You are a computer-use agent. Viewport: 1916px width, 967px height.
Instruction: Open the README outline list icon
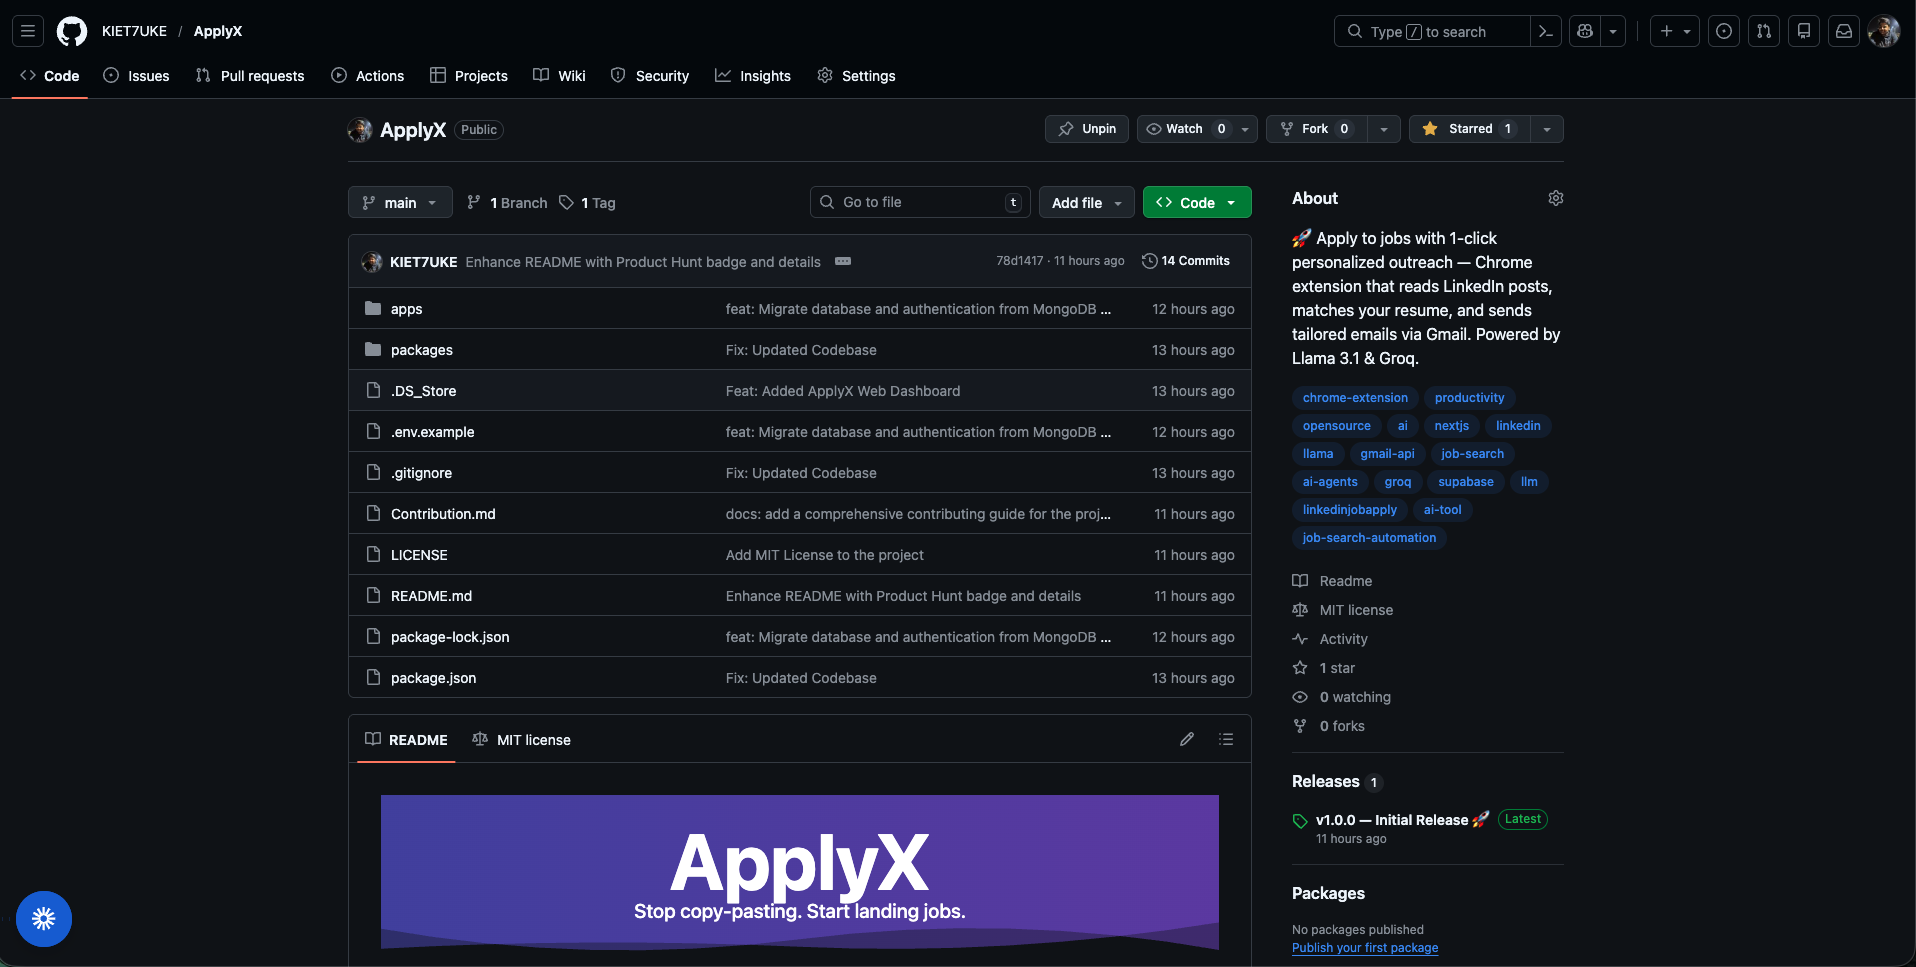tap(1226, 739)
